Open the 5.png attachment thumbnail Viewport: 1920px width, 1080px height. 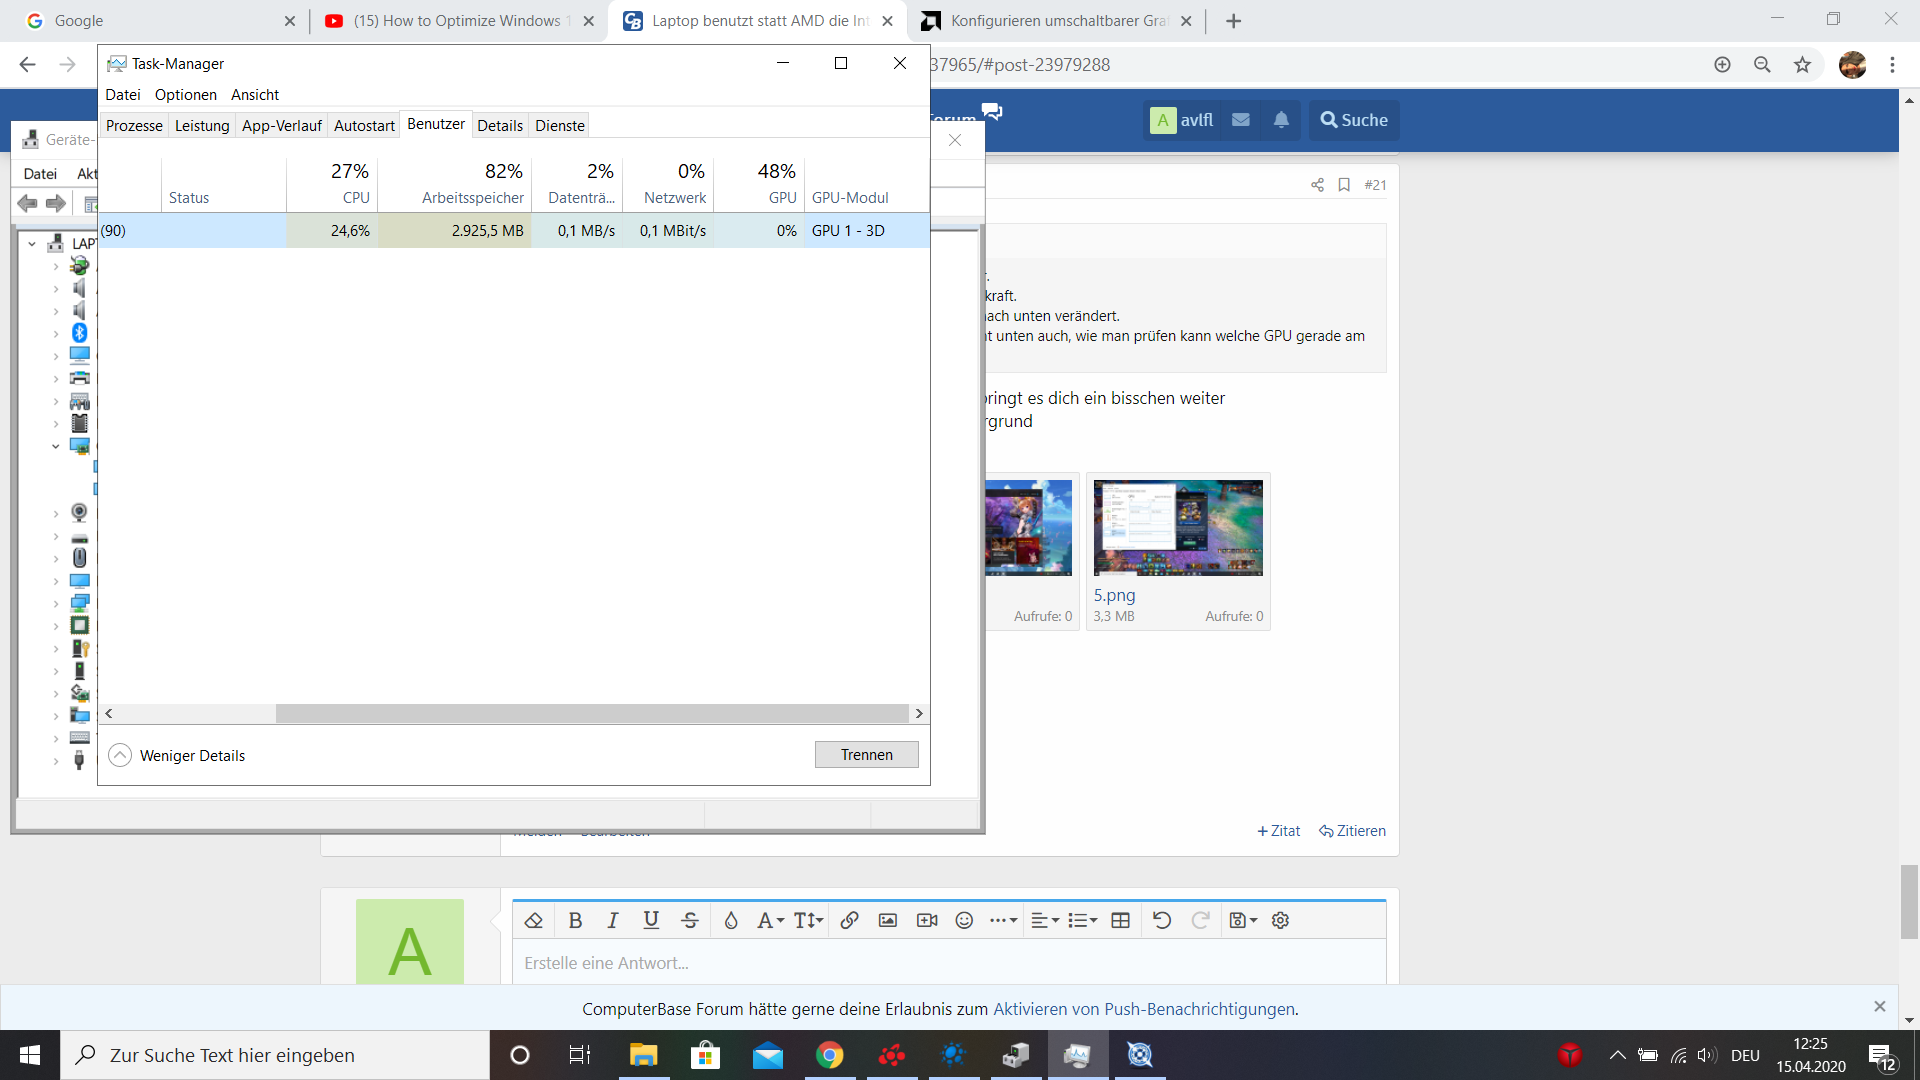pyautogui.click(x=1178, y=528)
